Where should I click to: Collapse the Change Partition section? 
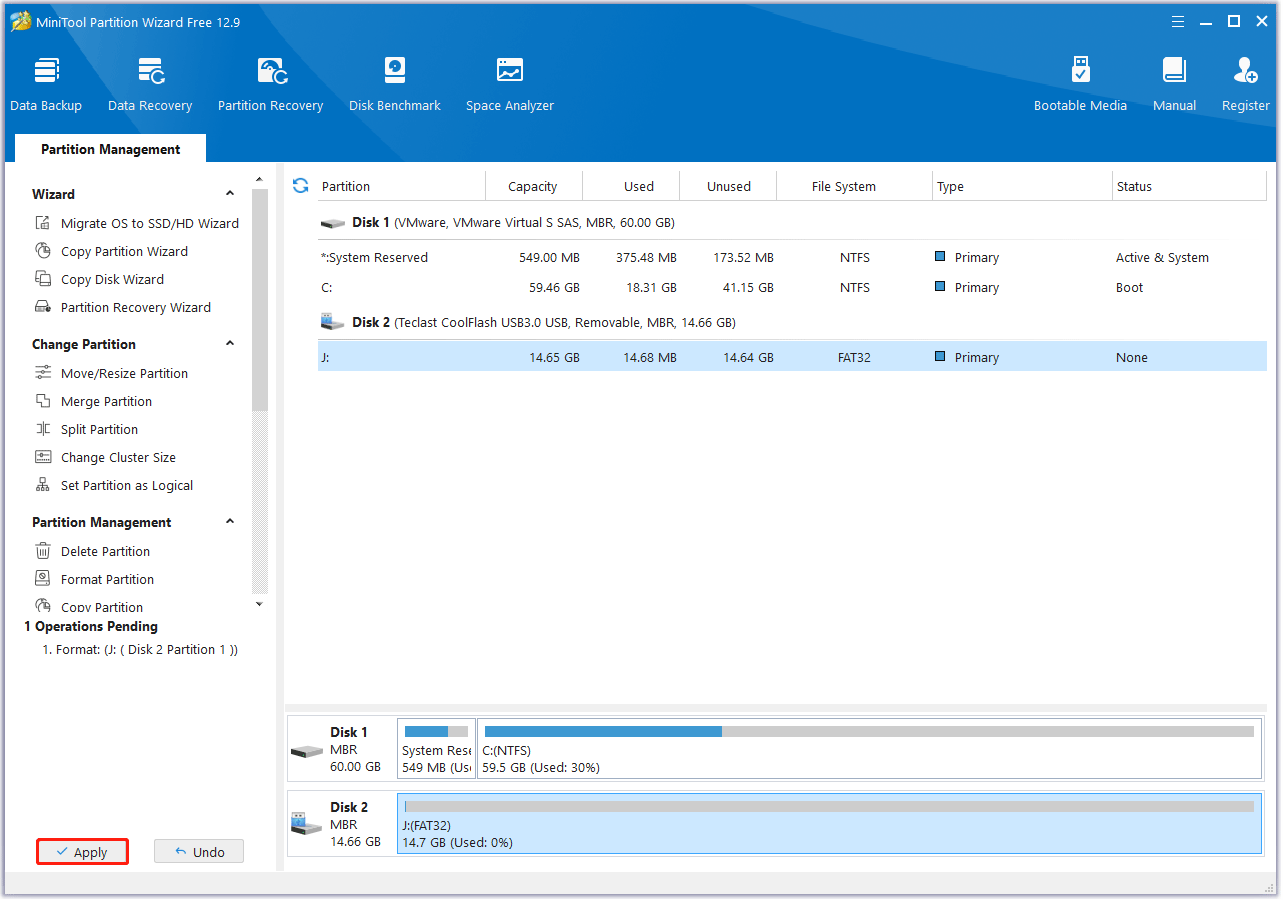click(230, 344)
